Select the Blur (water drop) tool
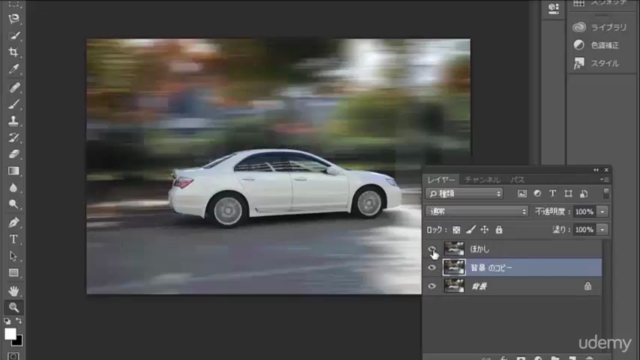Image resolution: width=640 pixels, height=360 pixels. 13,188
